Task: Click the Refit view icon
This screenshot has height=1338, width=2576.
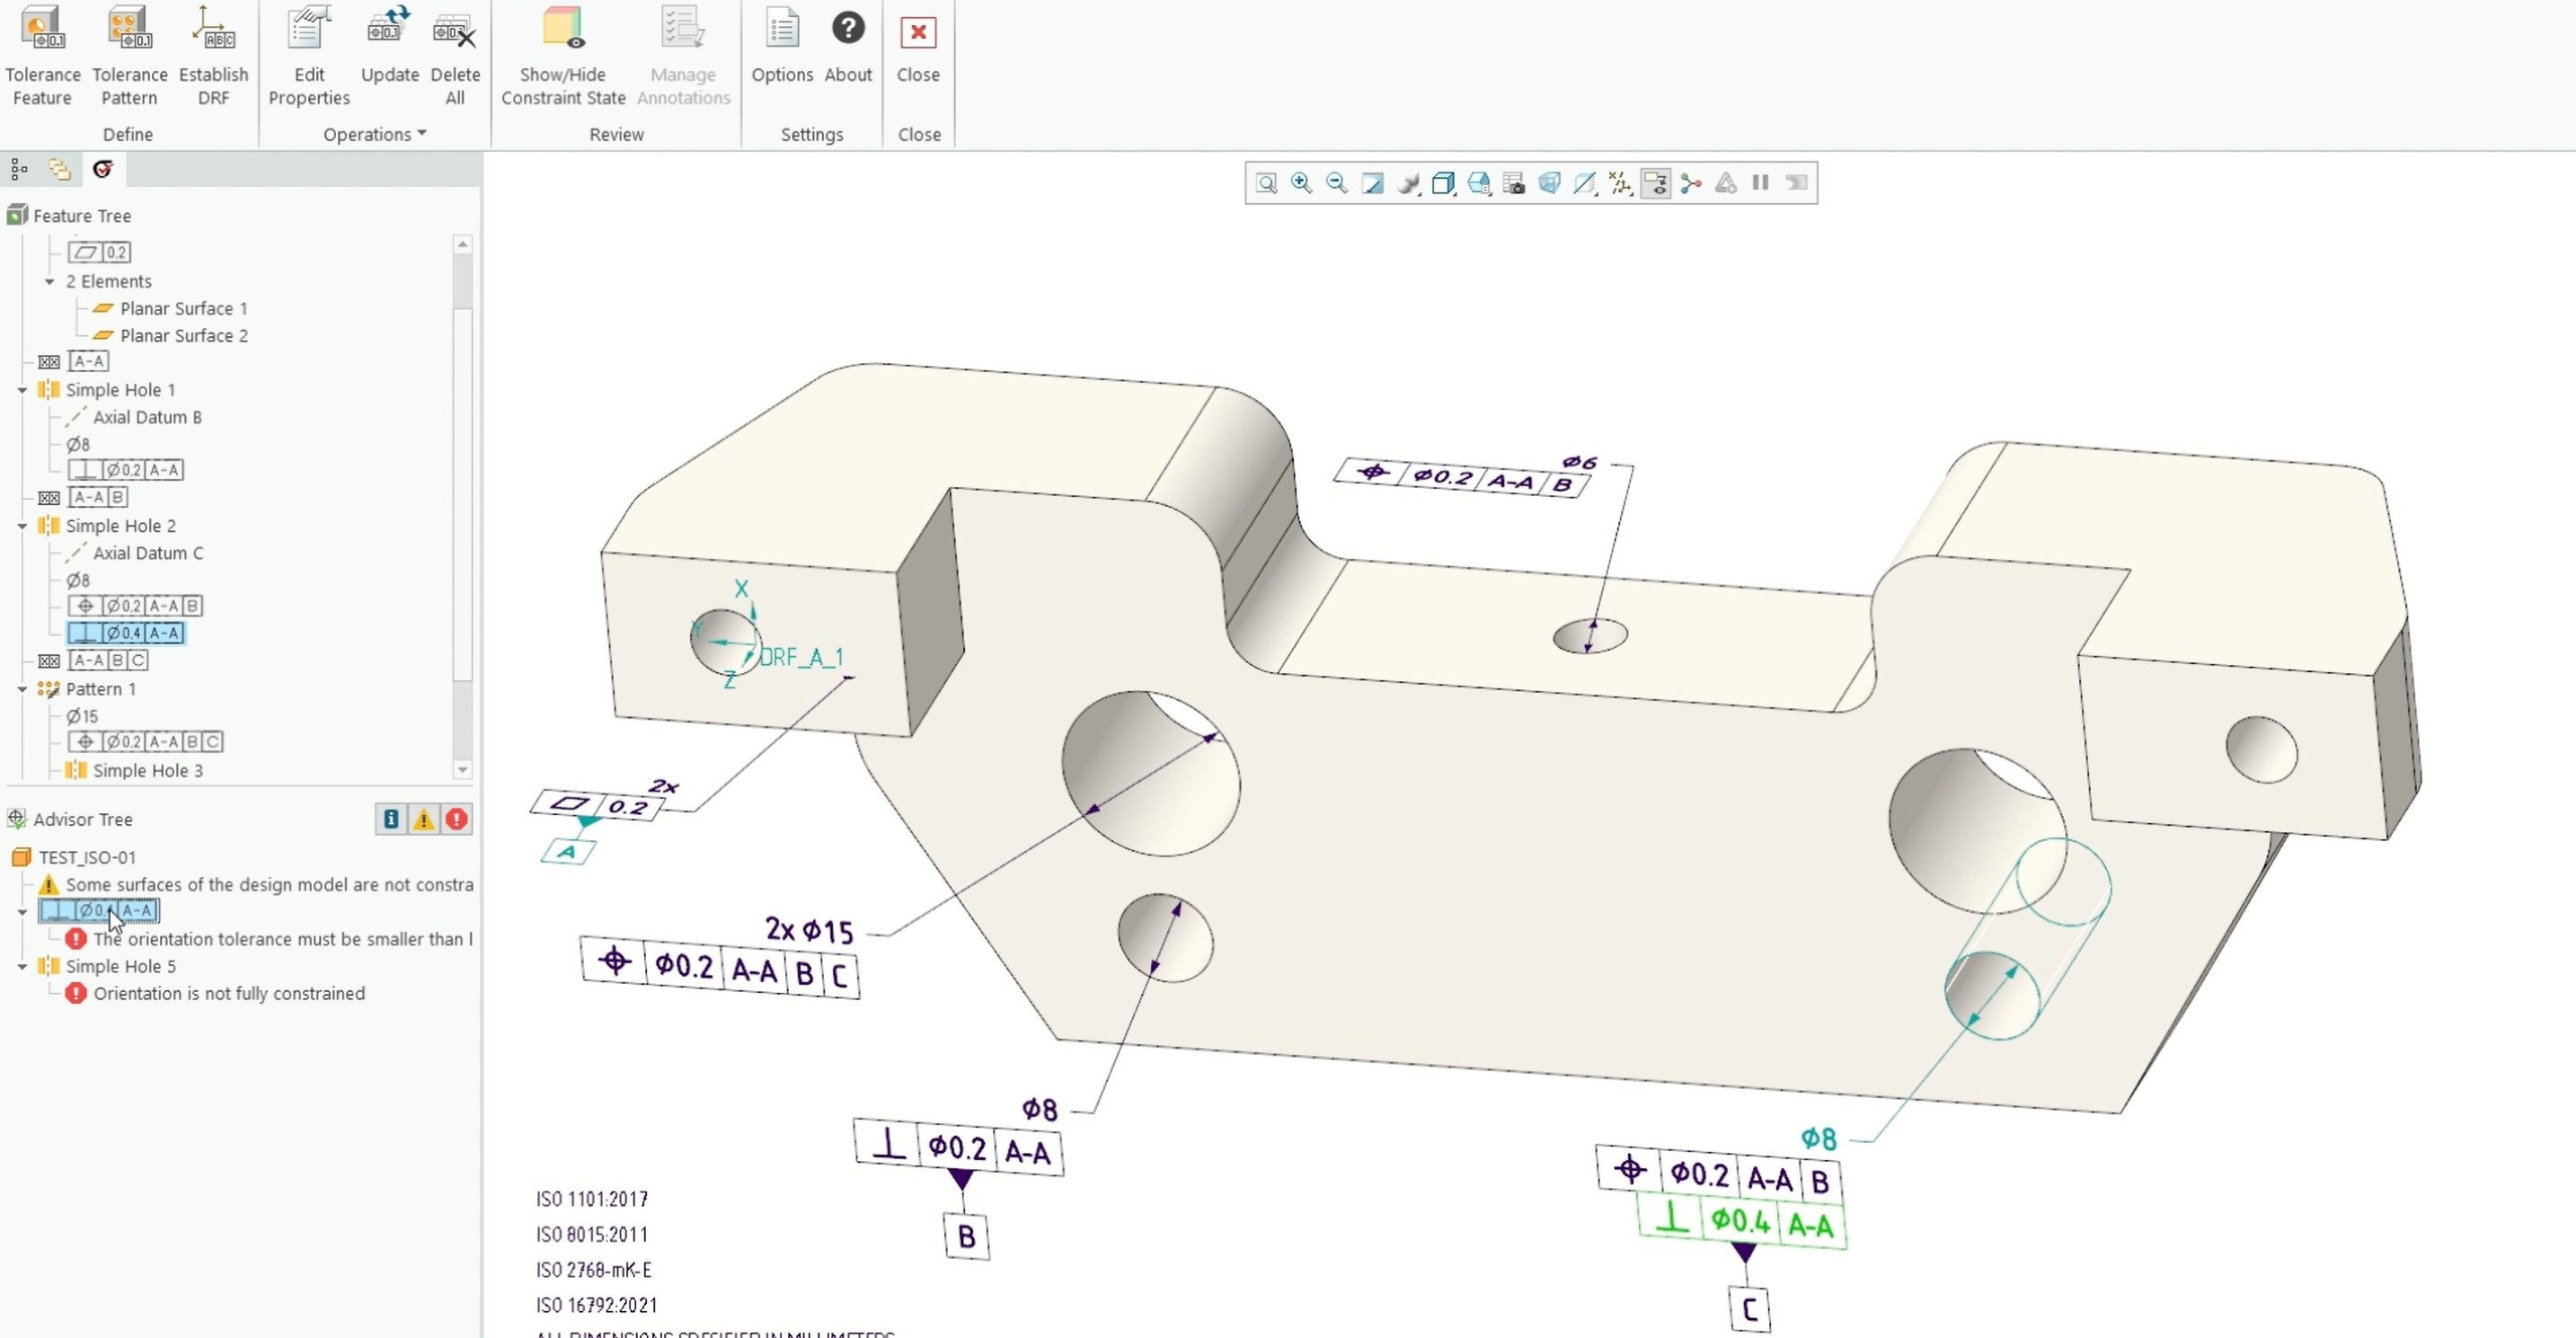Action: pos(1266,183)
